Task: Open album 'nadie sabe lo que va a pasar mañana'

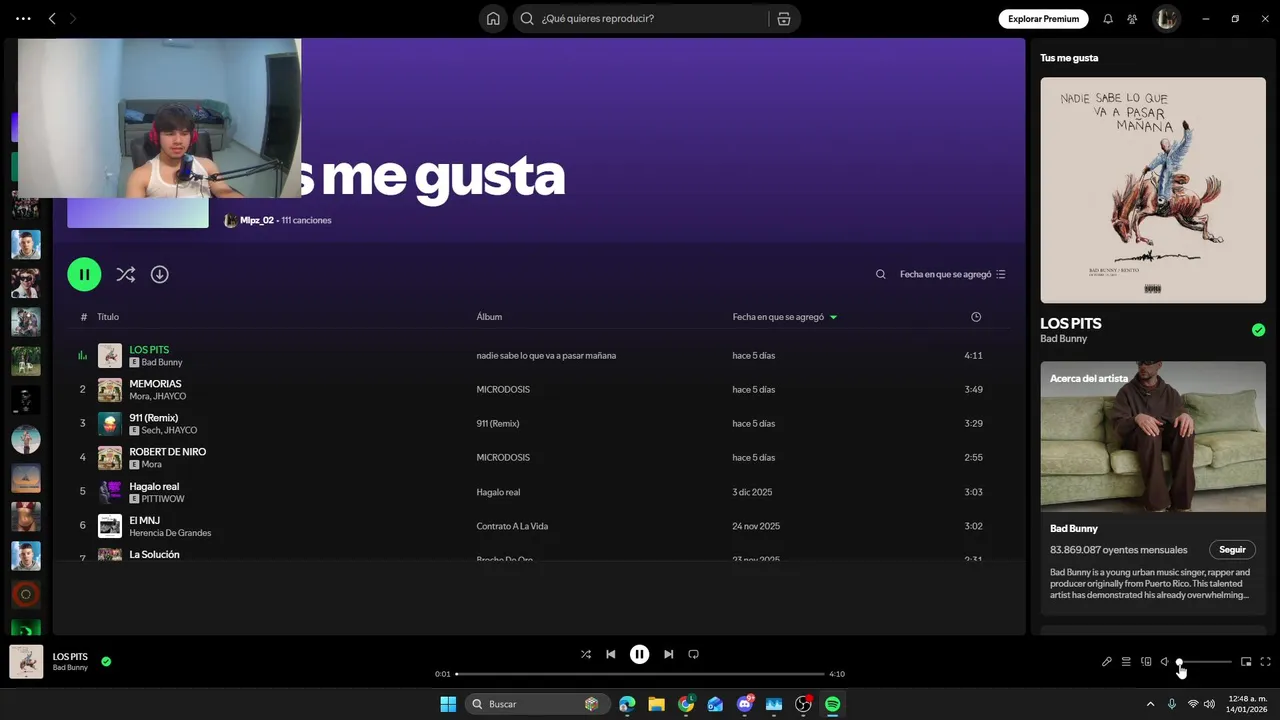Action: [546, 356]
